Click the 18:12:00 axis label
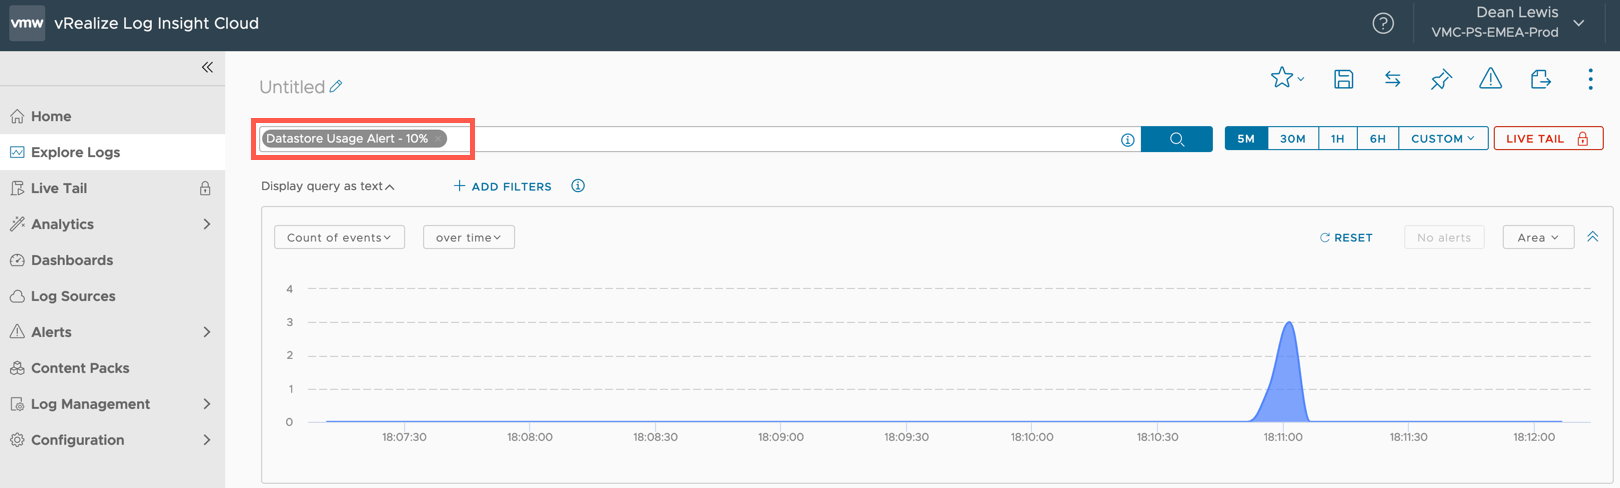The image size is (1620, 488). click(1534, 437)
